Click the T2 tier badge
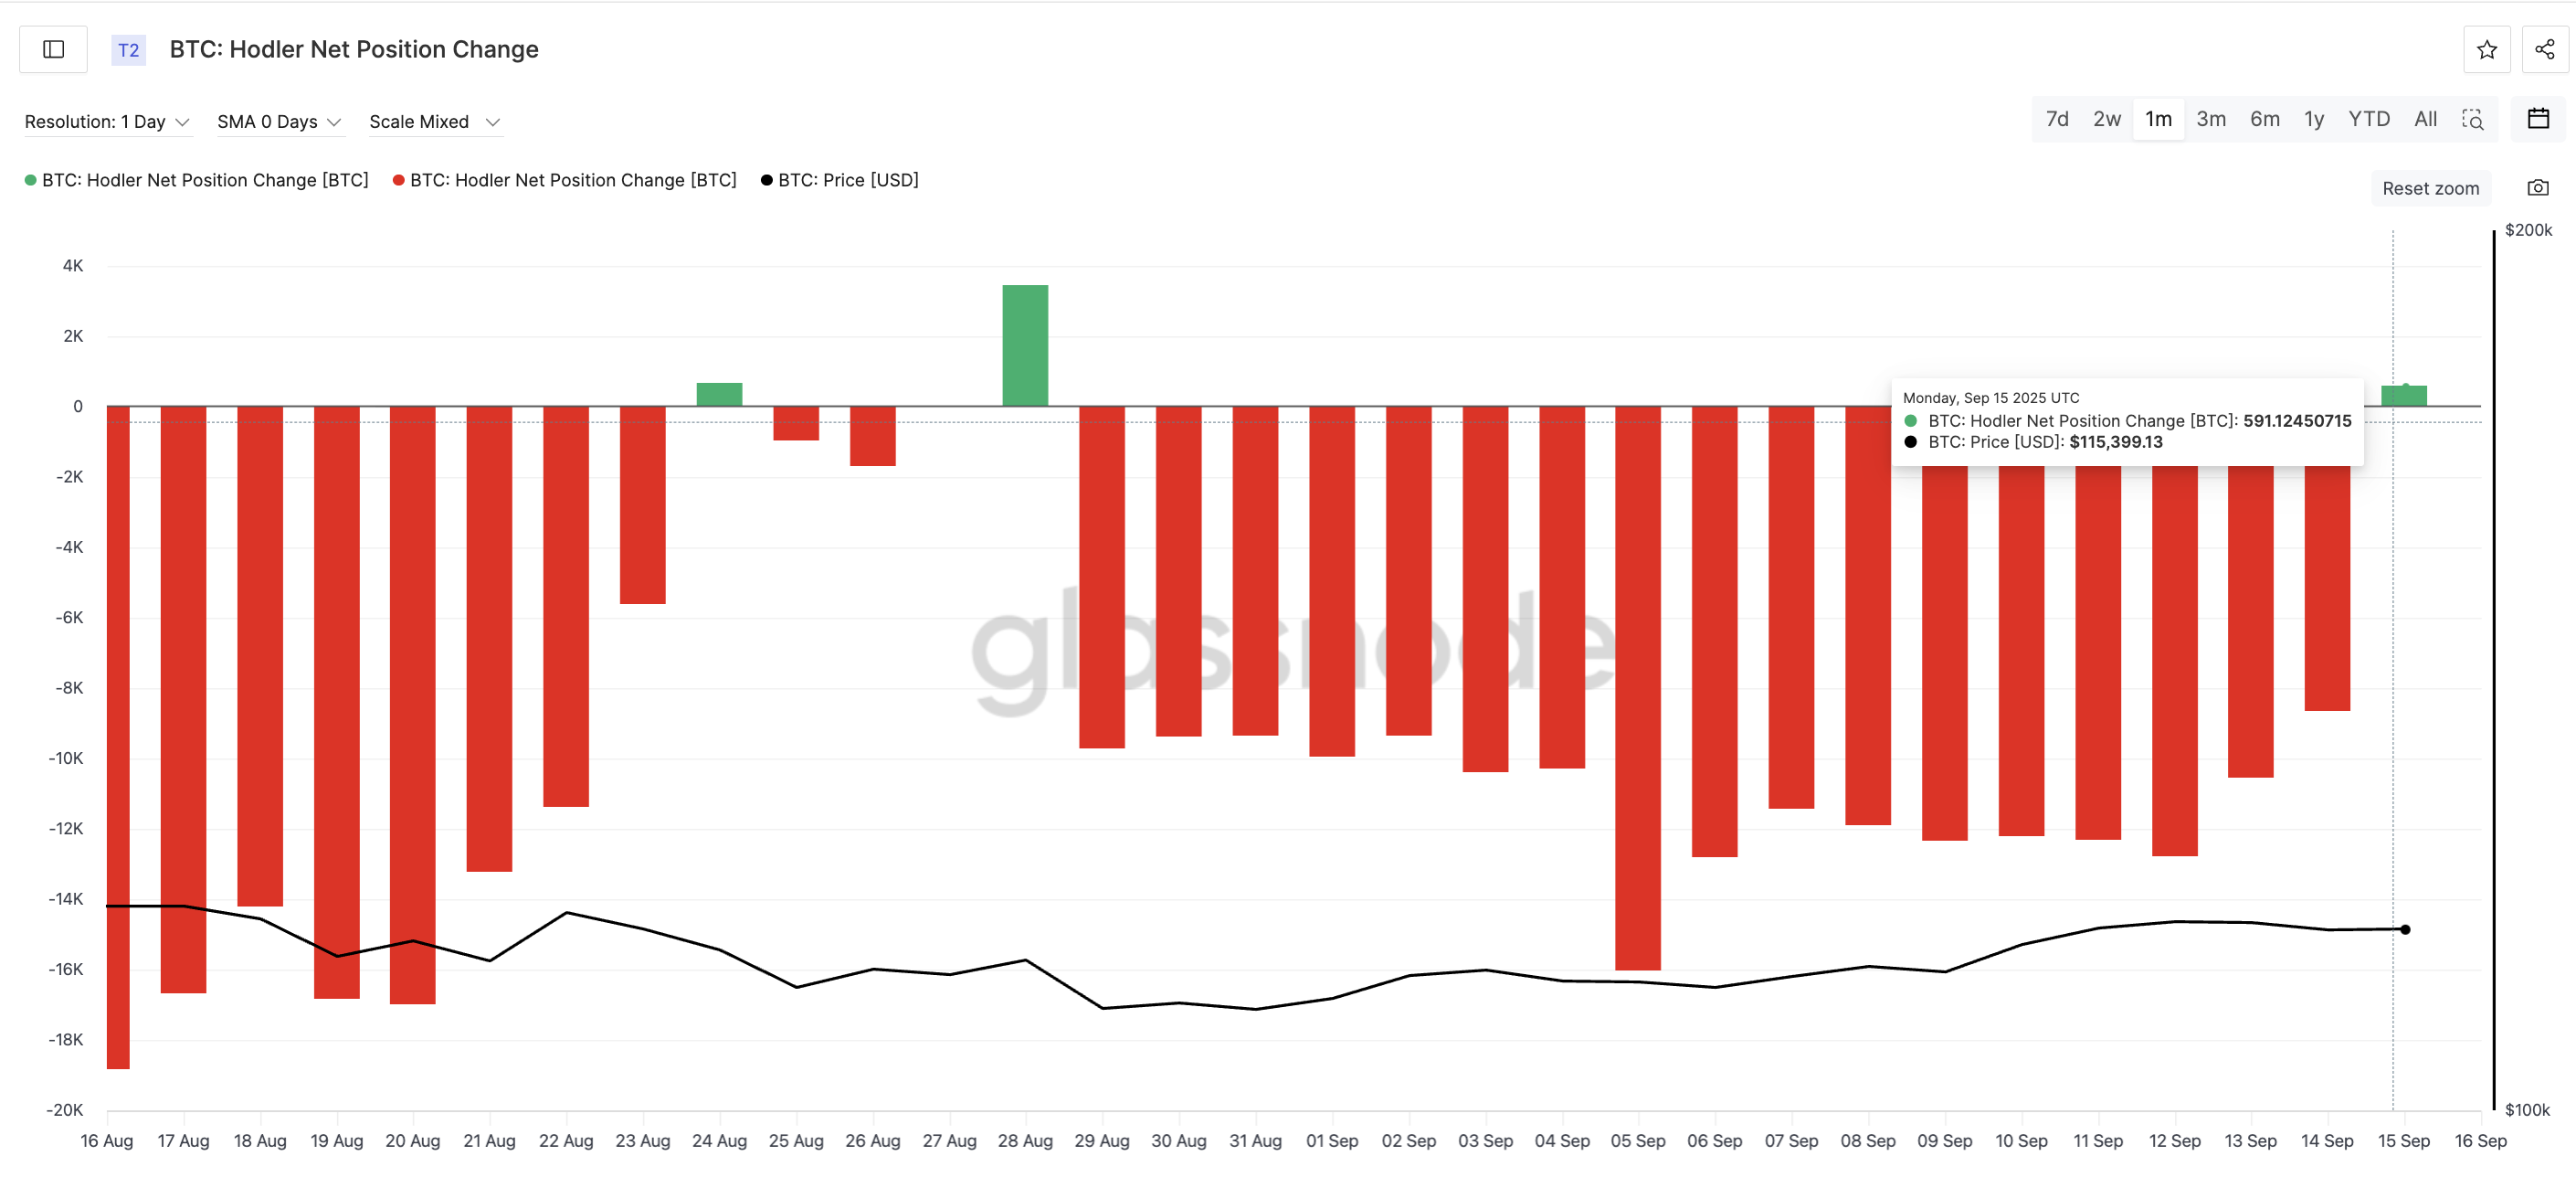The height and width of the screenshot is (1177, 2576). coord(128,50)
